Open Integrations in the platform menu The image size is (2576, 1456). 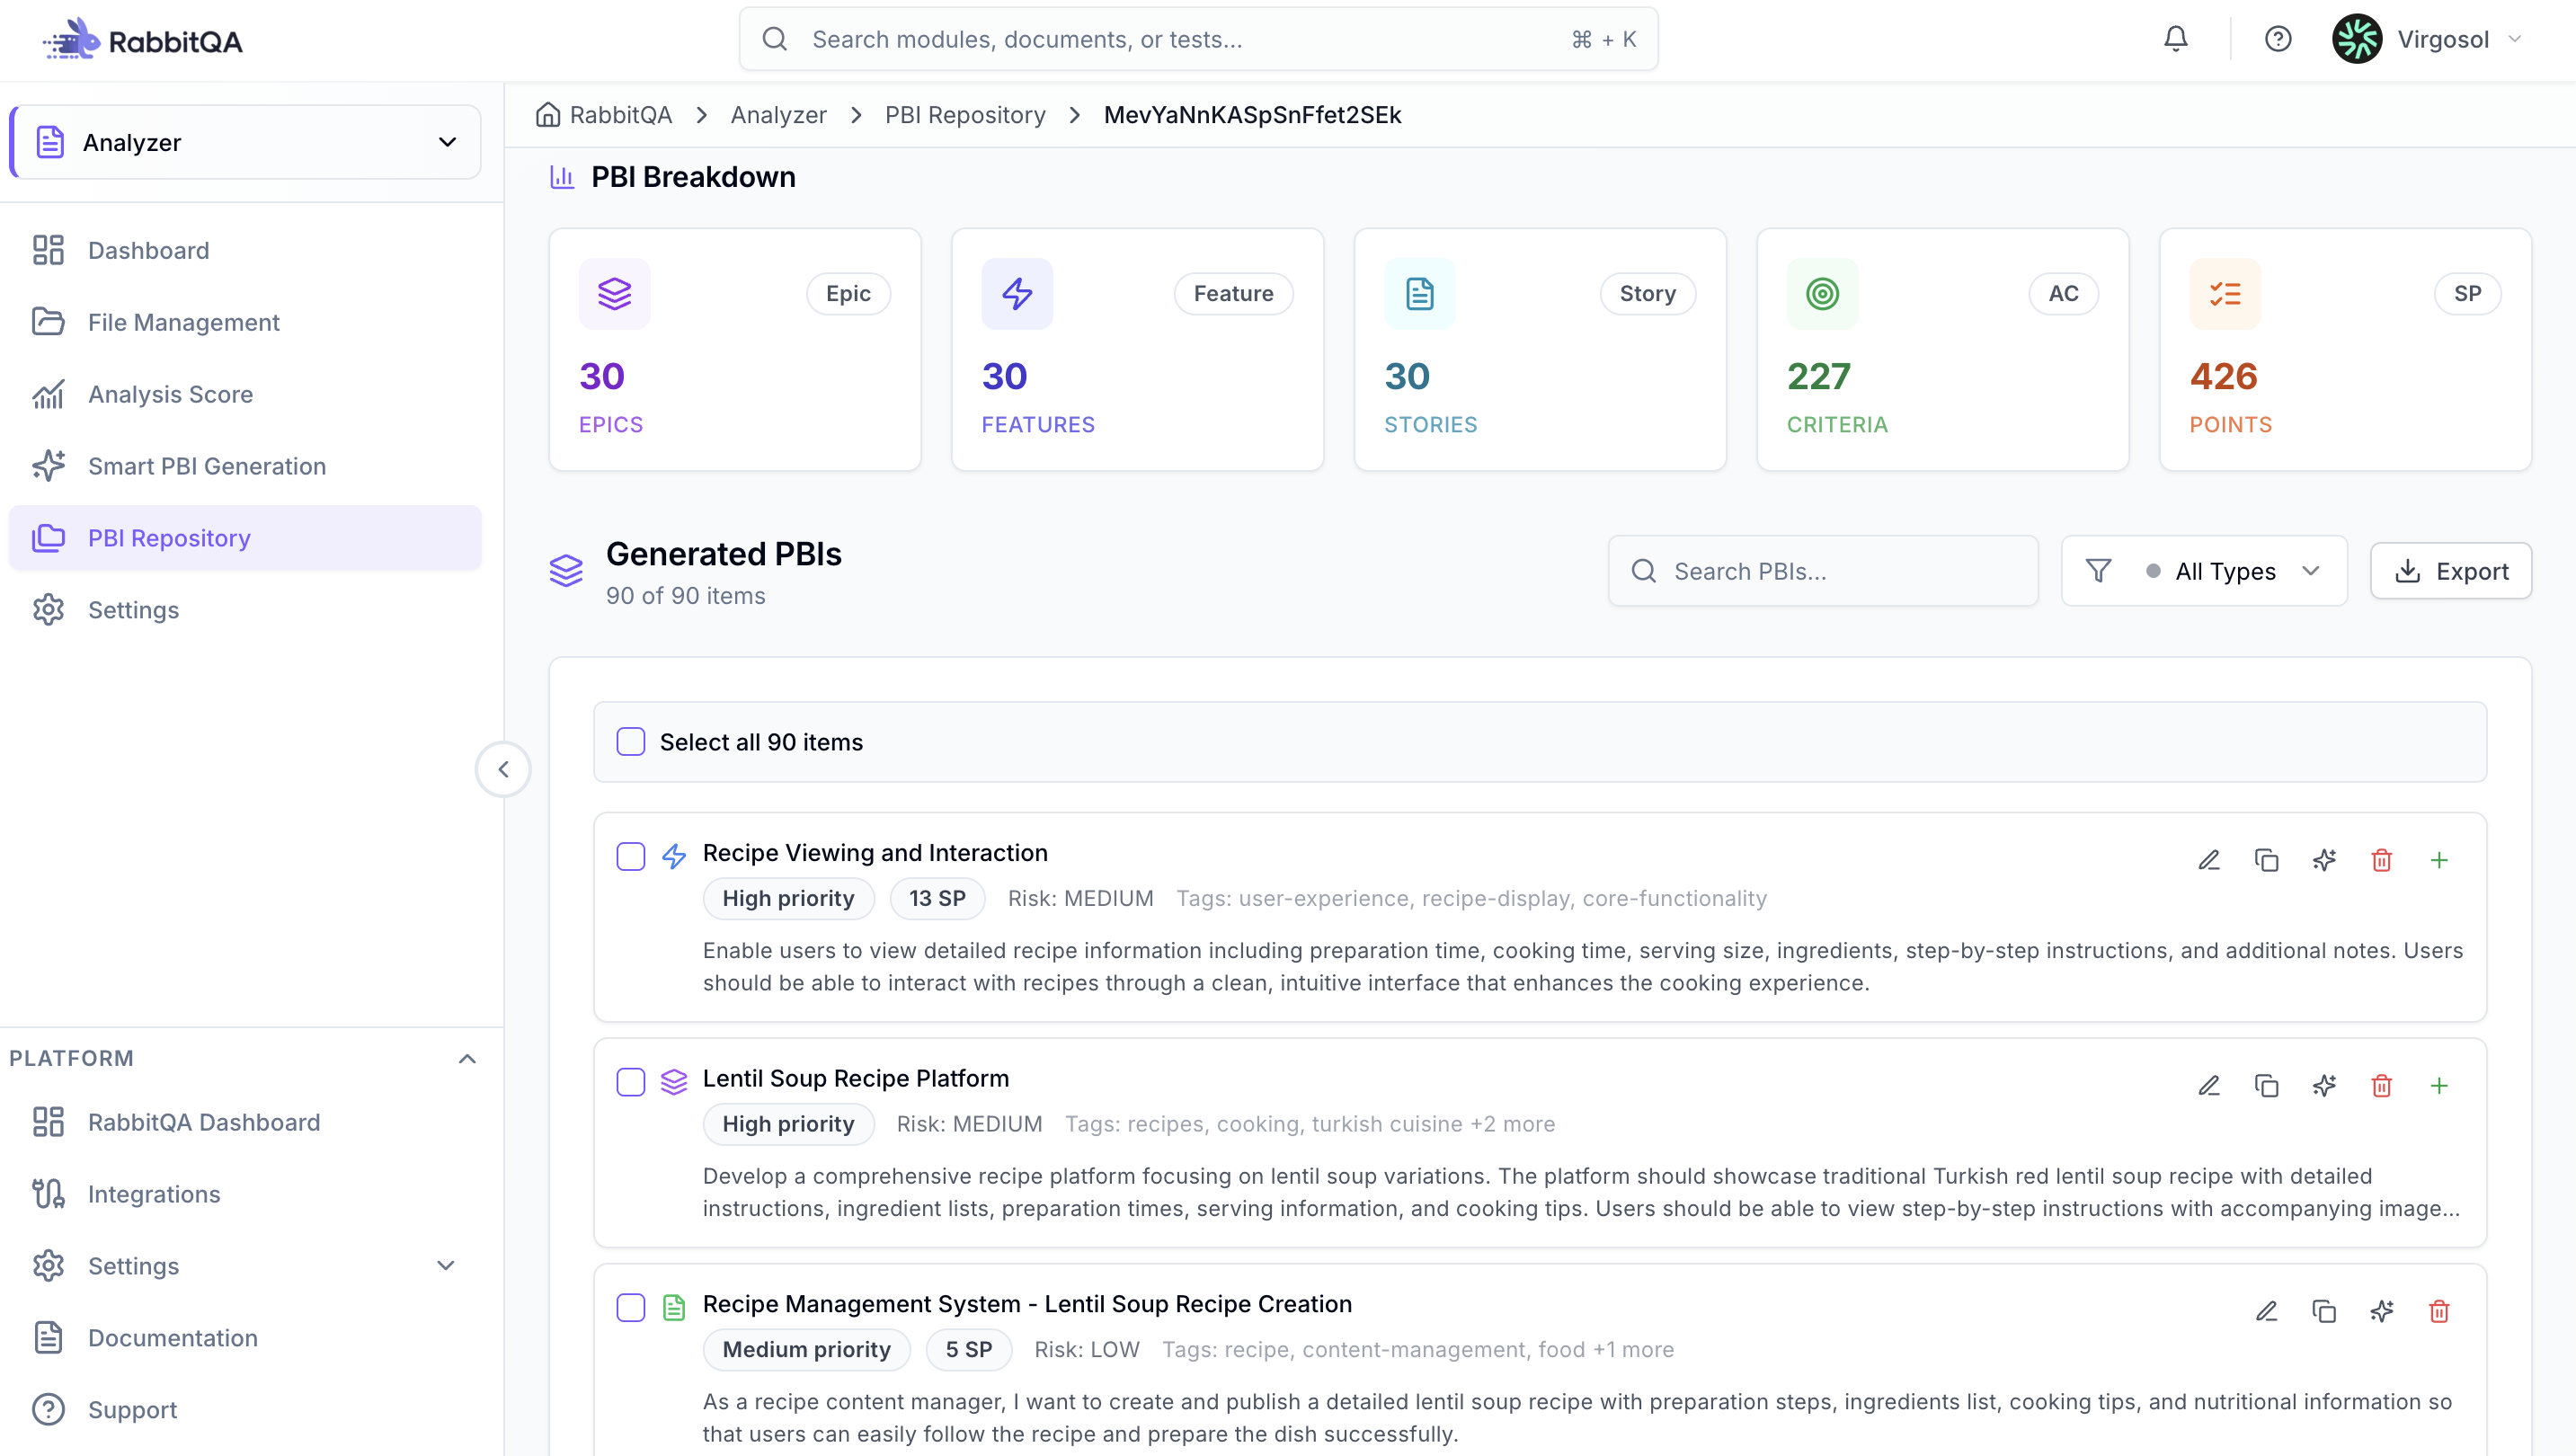click(x=246, y=1194)
